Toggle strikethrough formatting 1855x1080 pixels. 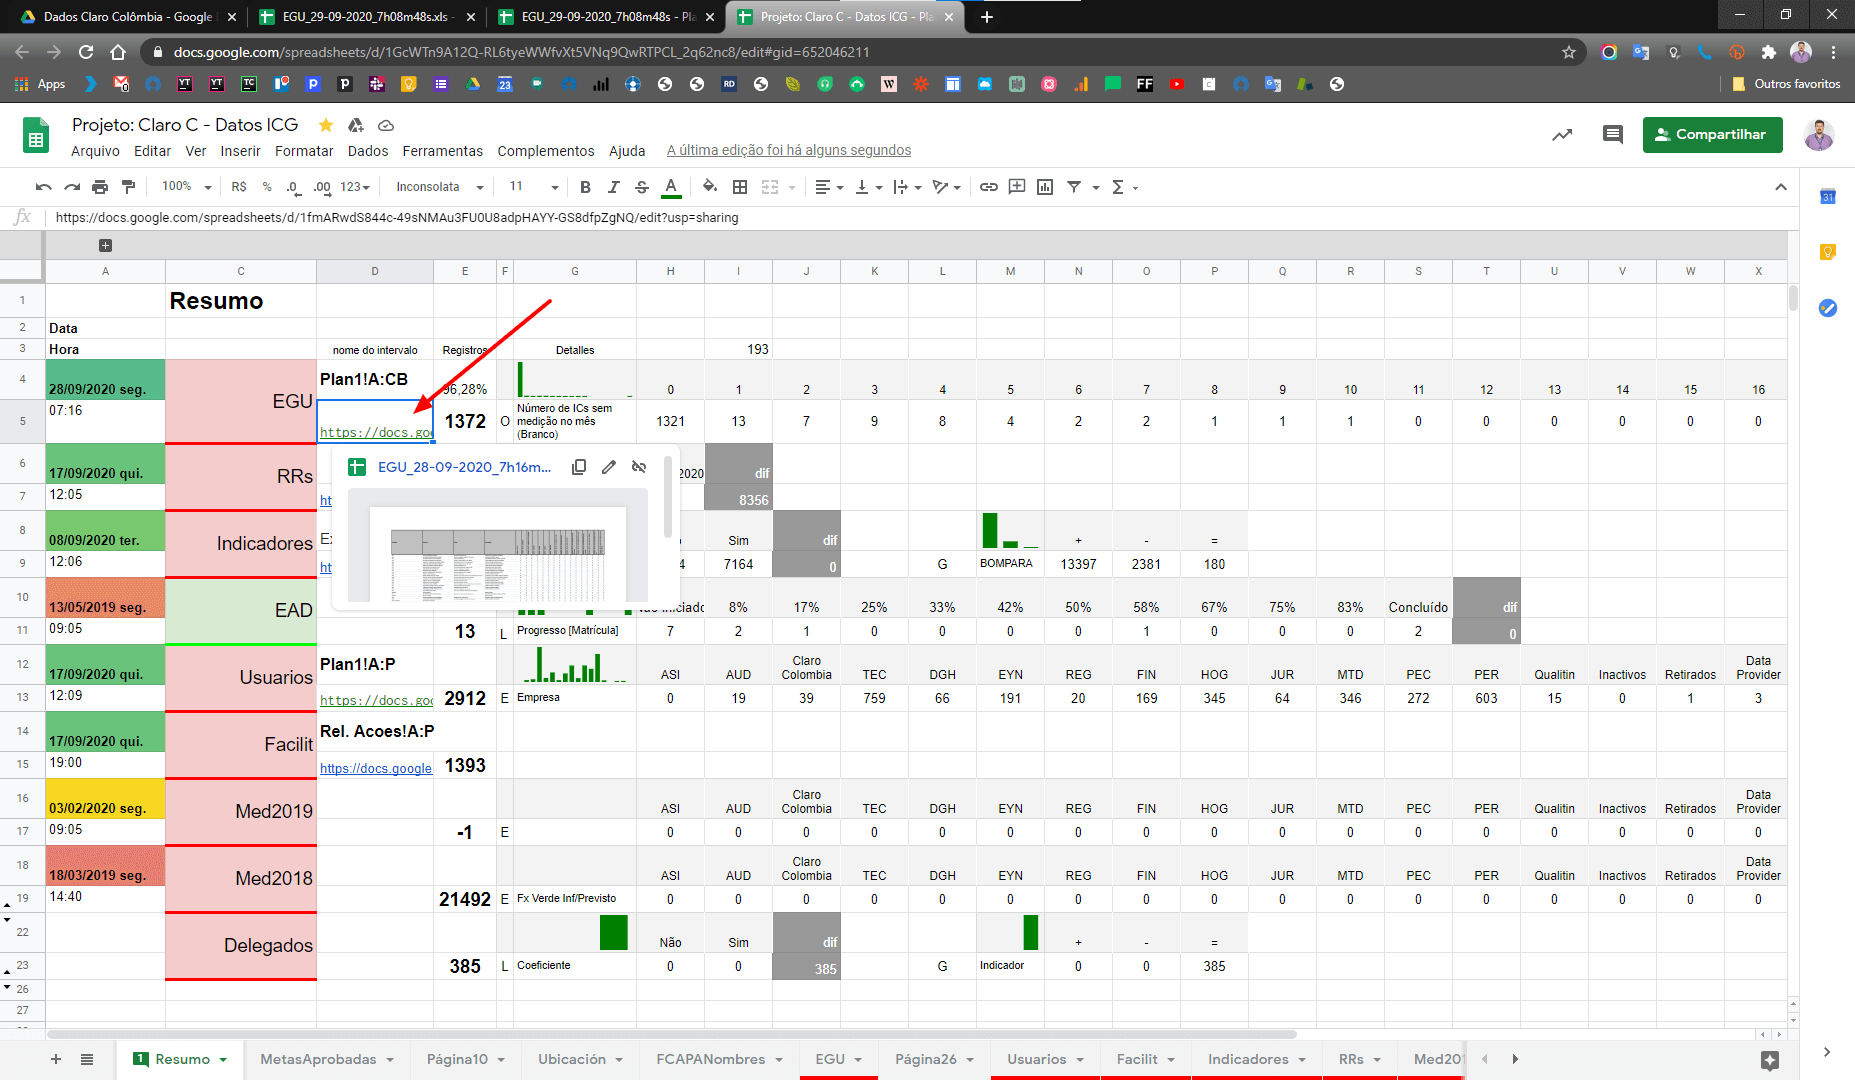(642, 187)
